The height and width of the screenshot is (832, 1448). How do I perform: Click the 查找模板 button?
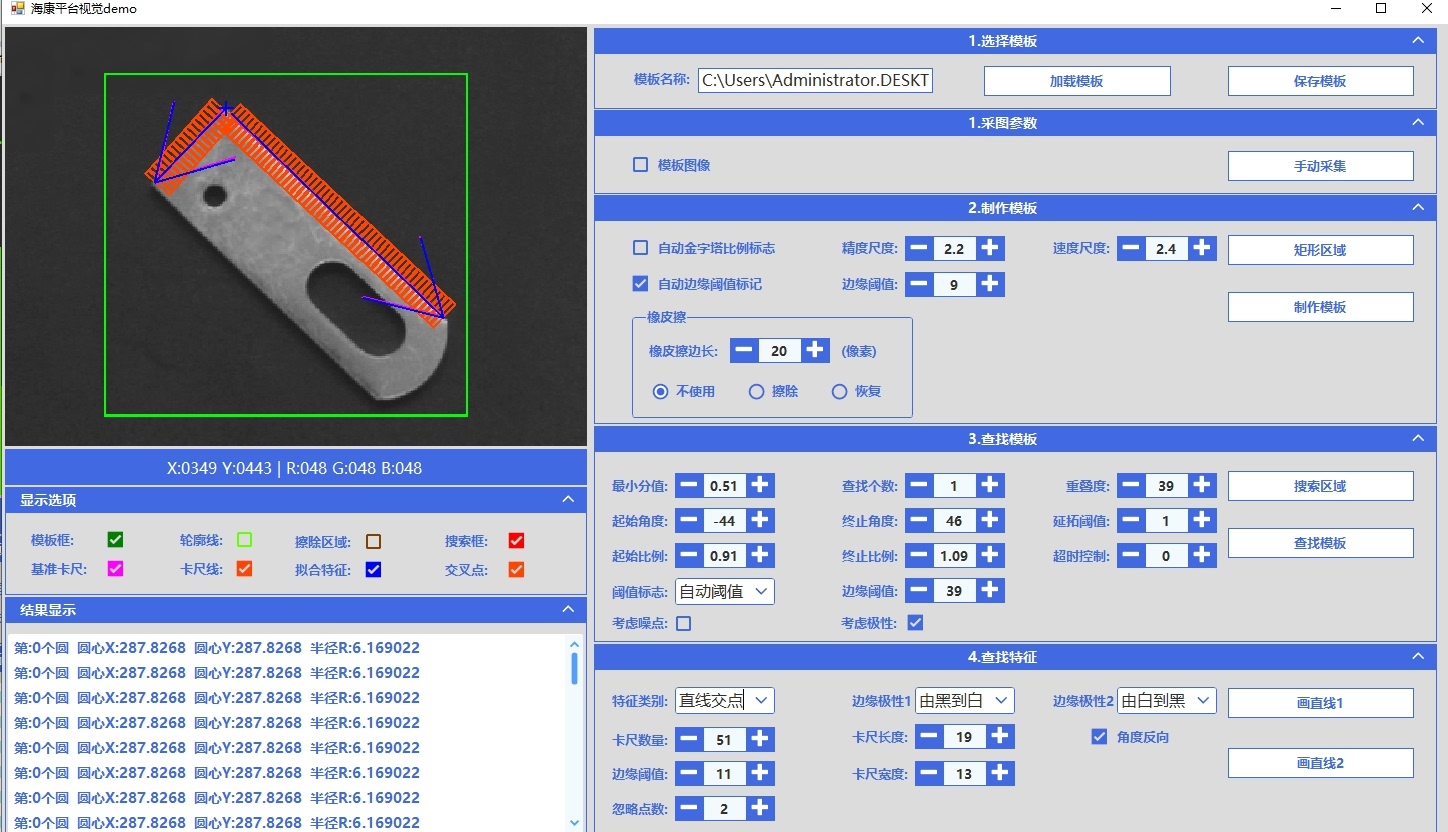click(1320, 543)
